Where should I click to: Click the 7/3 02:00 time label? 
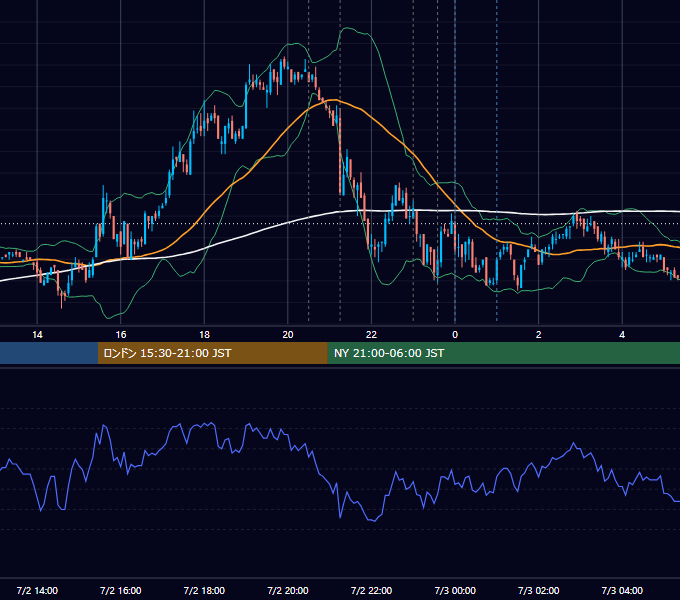pos(539,591)
